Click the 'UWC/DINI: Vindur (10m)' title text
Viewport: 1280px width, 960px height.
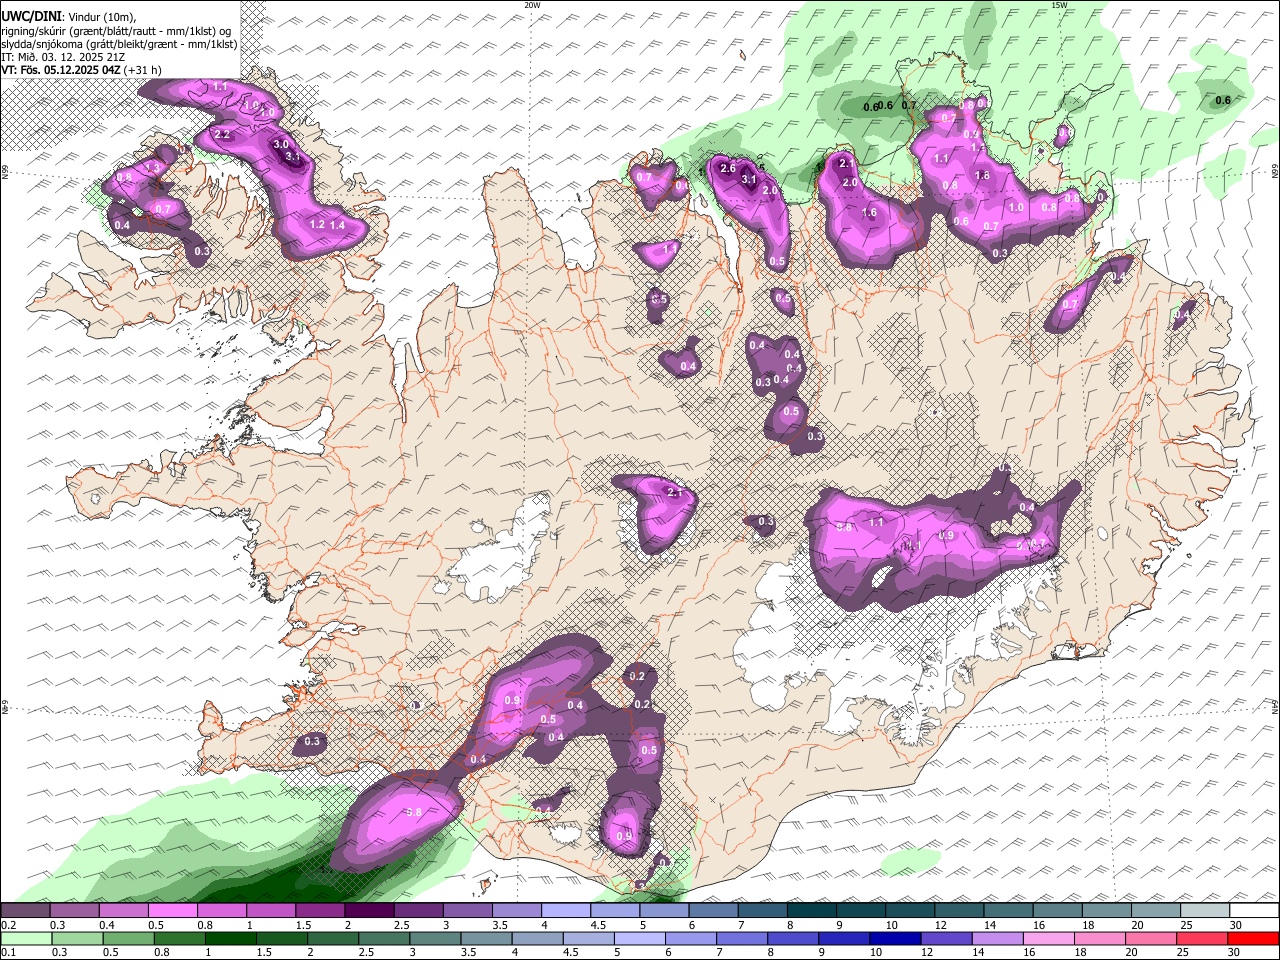click(69, 16)
